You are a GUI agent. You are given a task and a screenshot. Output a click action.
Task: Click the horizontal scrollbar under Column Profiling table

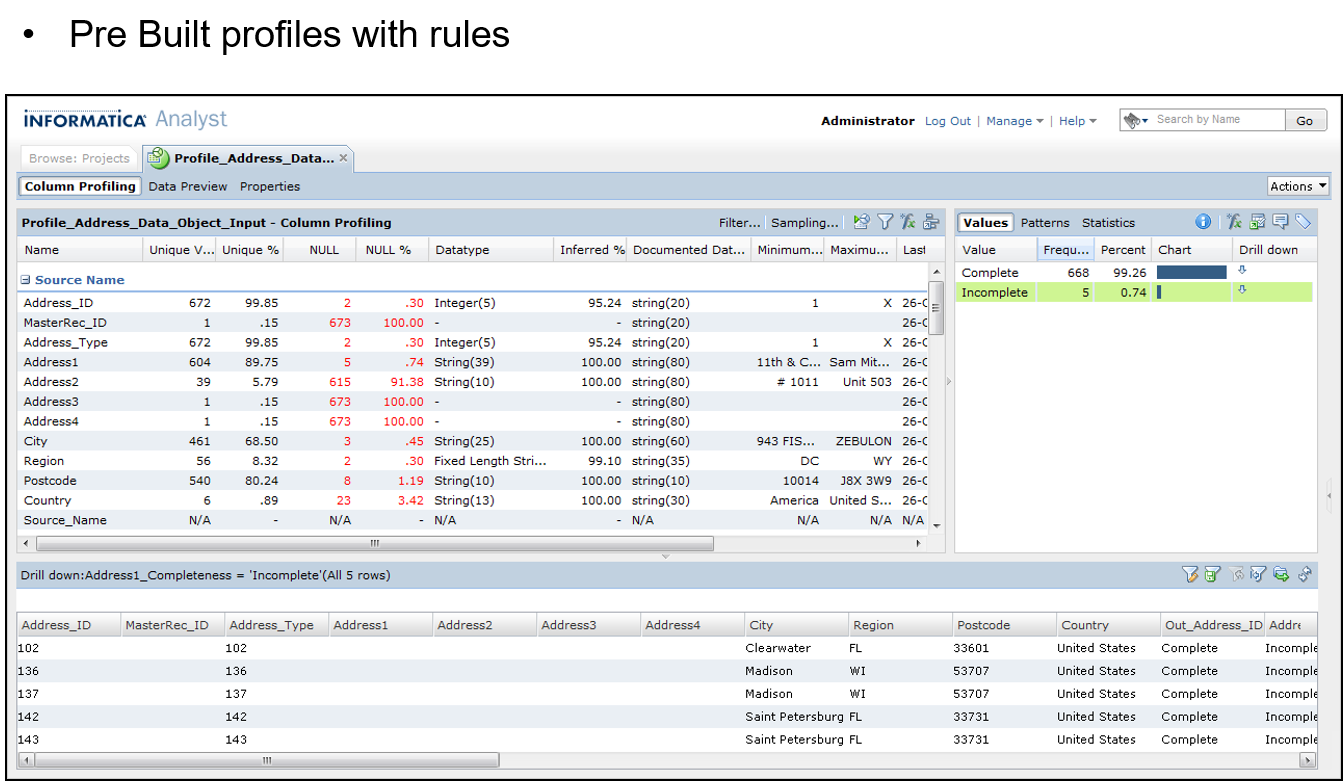pyautogui.click(x=375, y=544)
